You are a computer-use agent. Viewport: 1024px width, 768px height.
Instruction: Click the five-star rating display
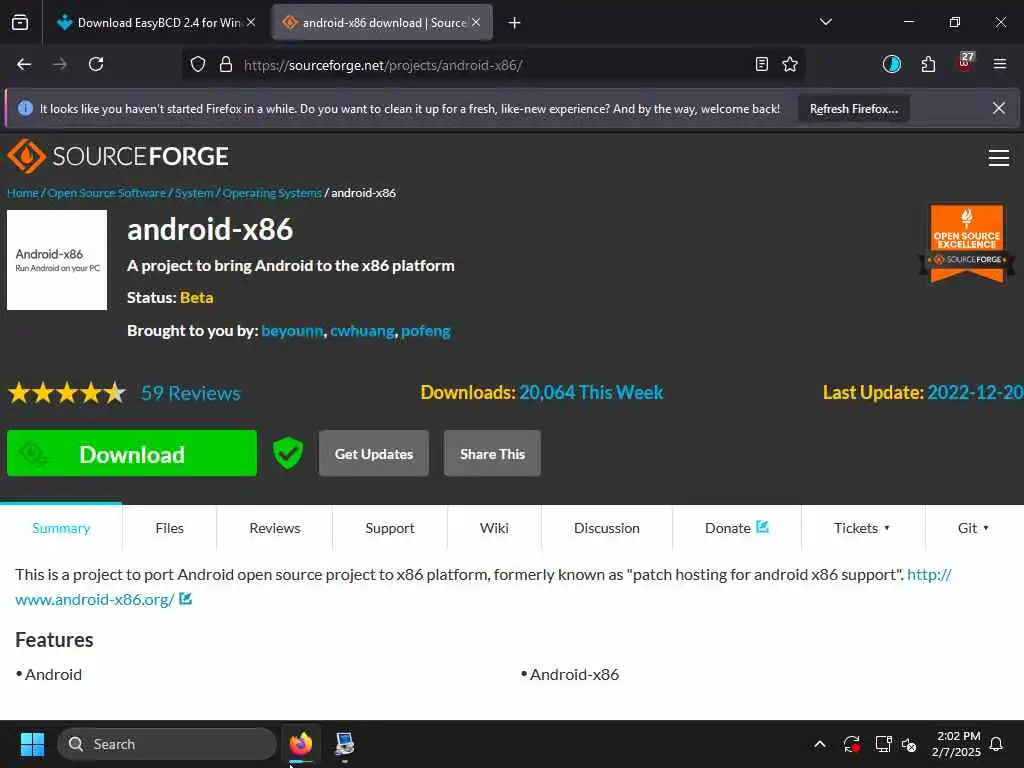click(x=67, y=392)
